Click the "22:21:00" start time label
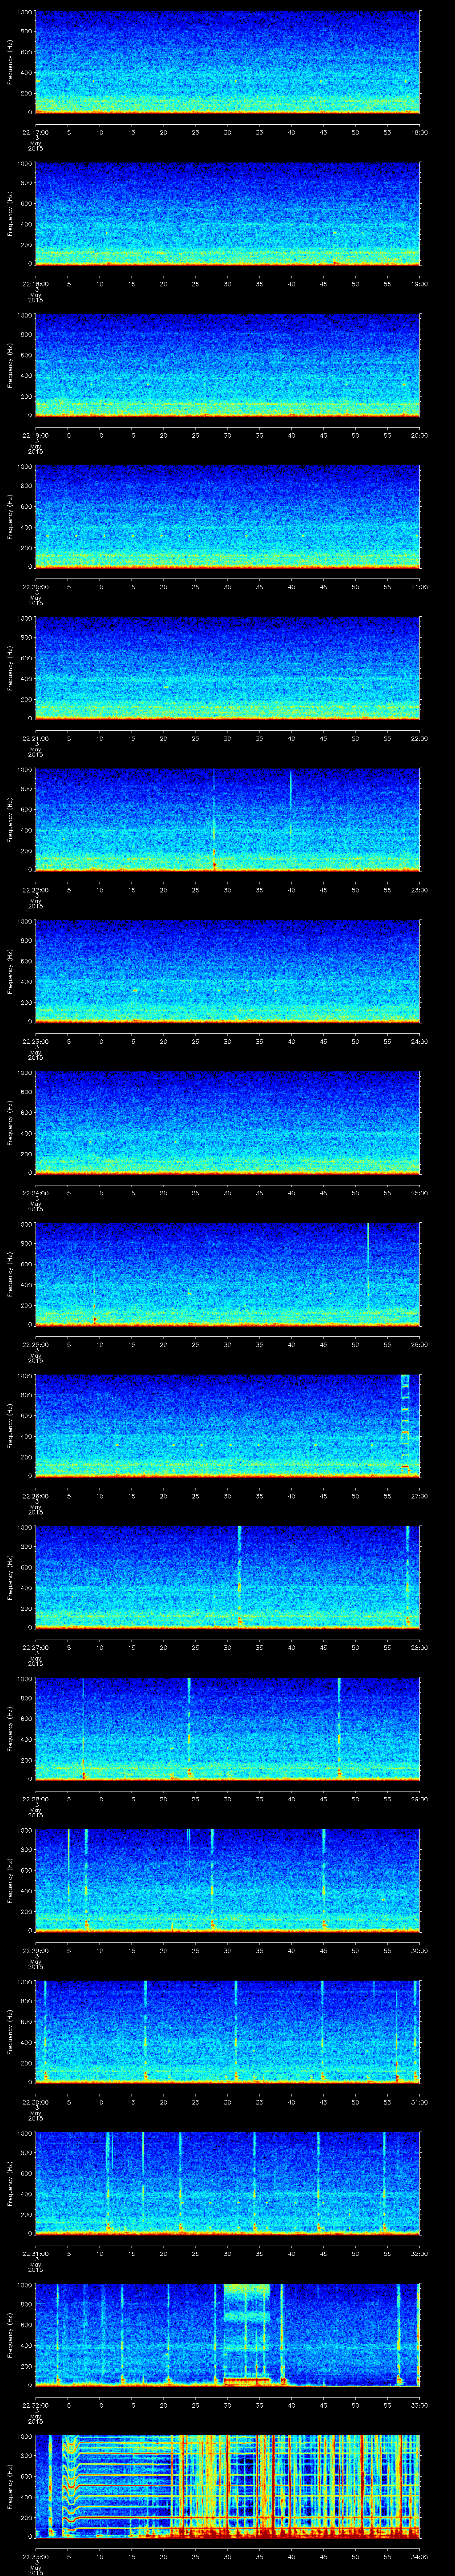The height and width of the screenshot is (2576, 455). click(x=35, y=738)
